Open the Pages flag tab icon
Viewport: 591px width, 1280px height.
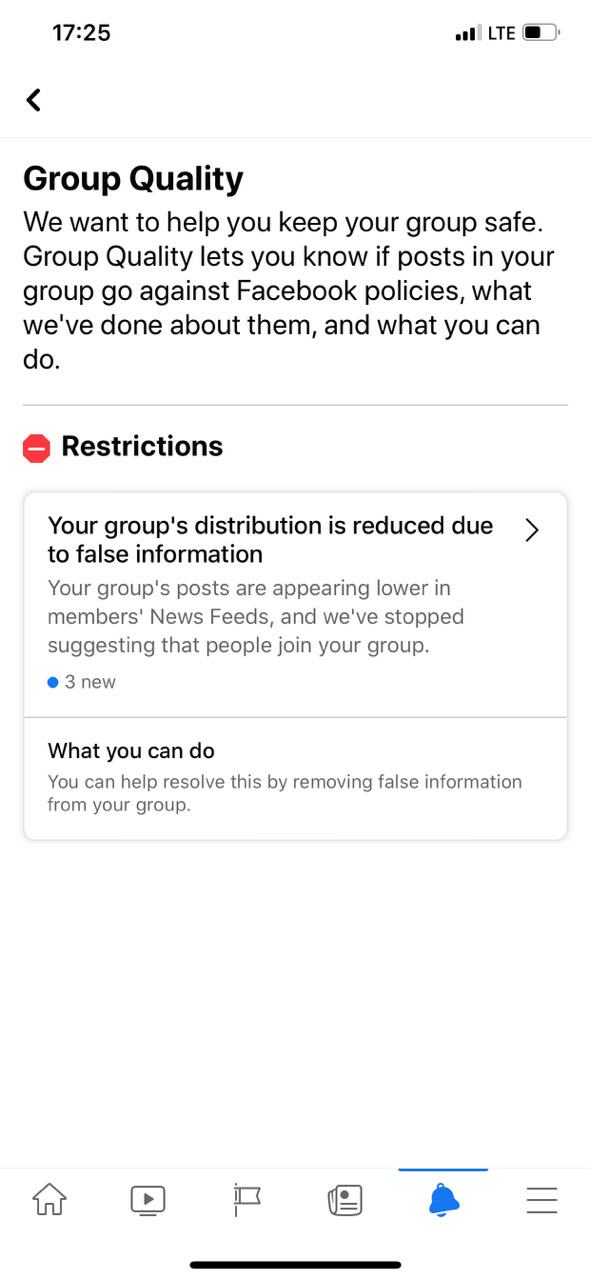[246, 1199]
